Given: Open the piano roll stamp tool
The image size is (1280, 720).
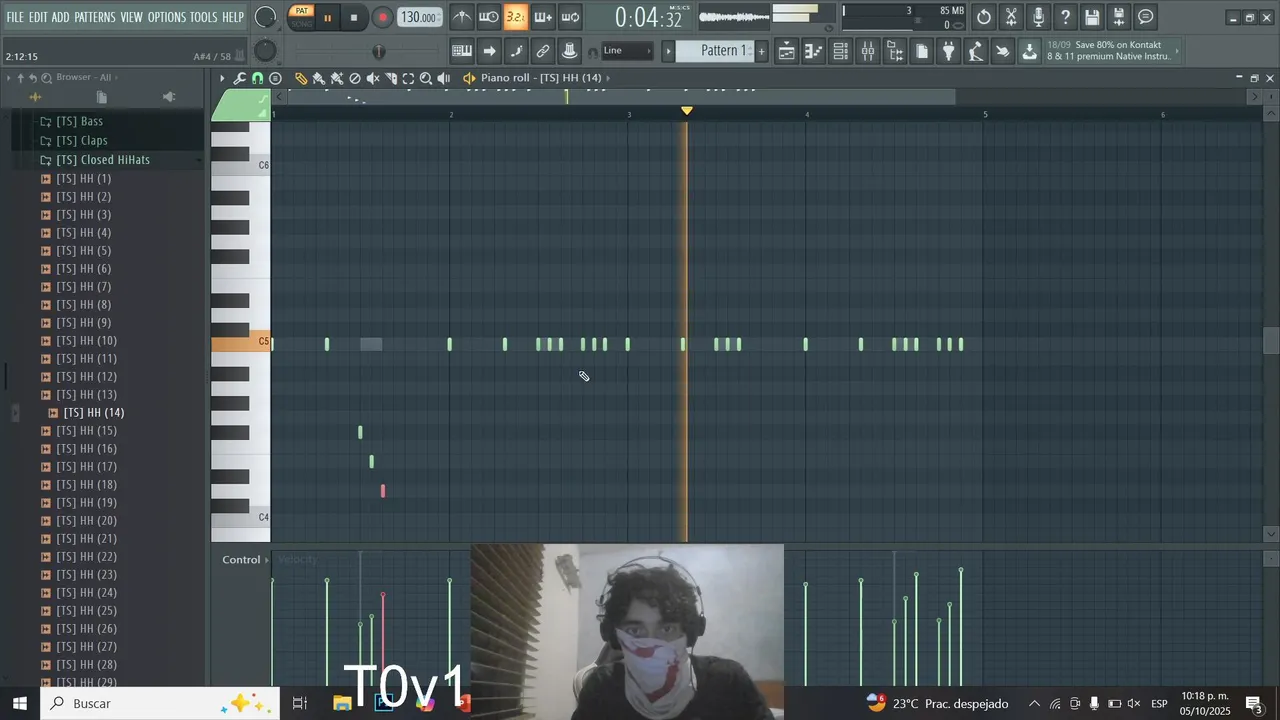Looking at the screenshot, I should 275,78.
